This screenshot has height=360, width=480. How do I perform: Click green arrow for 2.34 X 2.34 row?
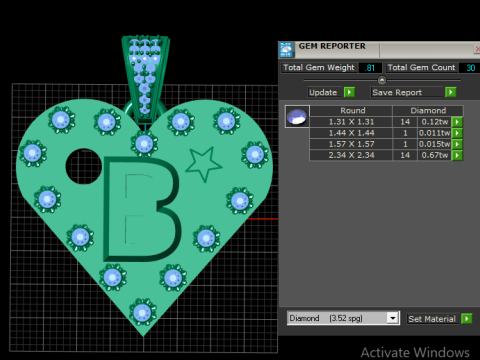457,155
